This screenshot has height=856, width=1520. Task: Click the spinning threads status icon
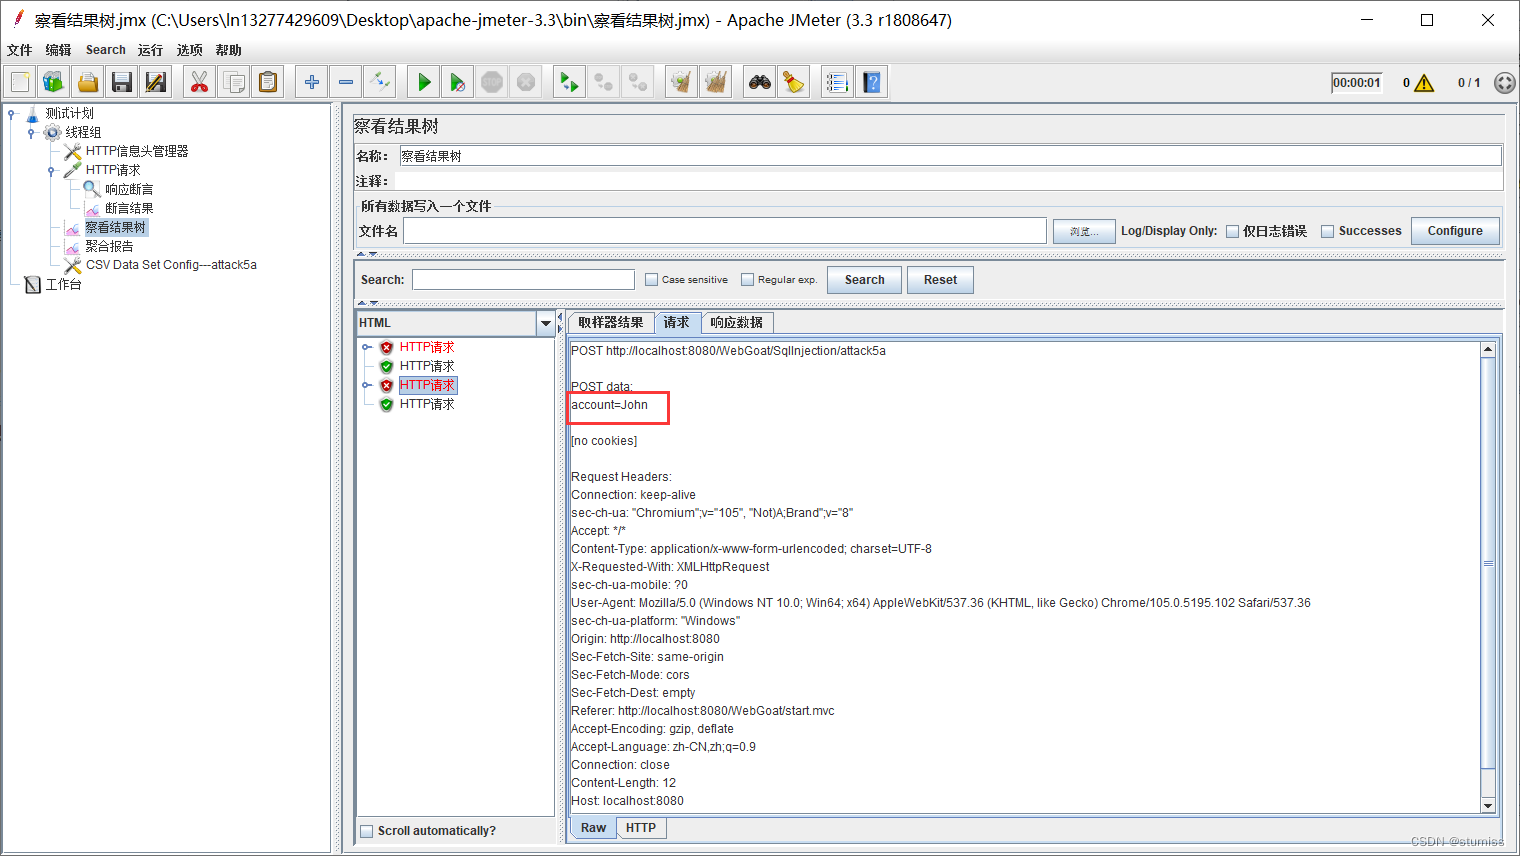[x=1504, y=83]
